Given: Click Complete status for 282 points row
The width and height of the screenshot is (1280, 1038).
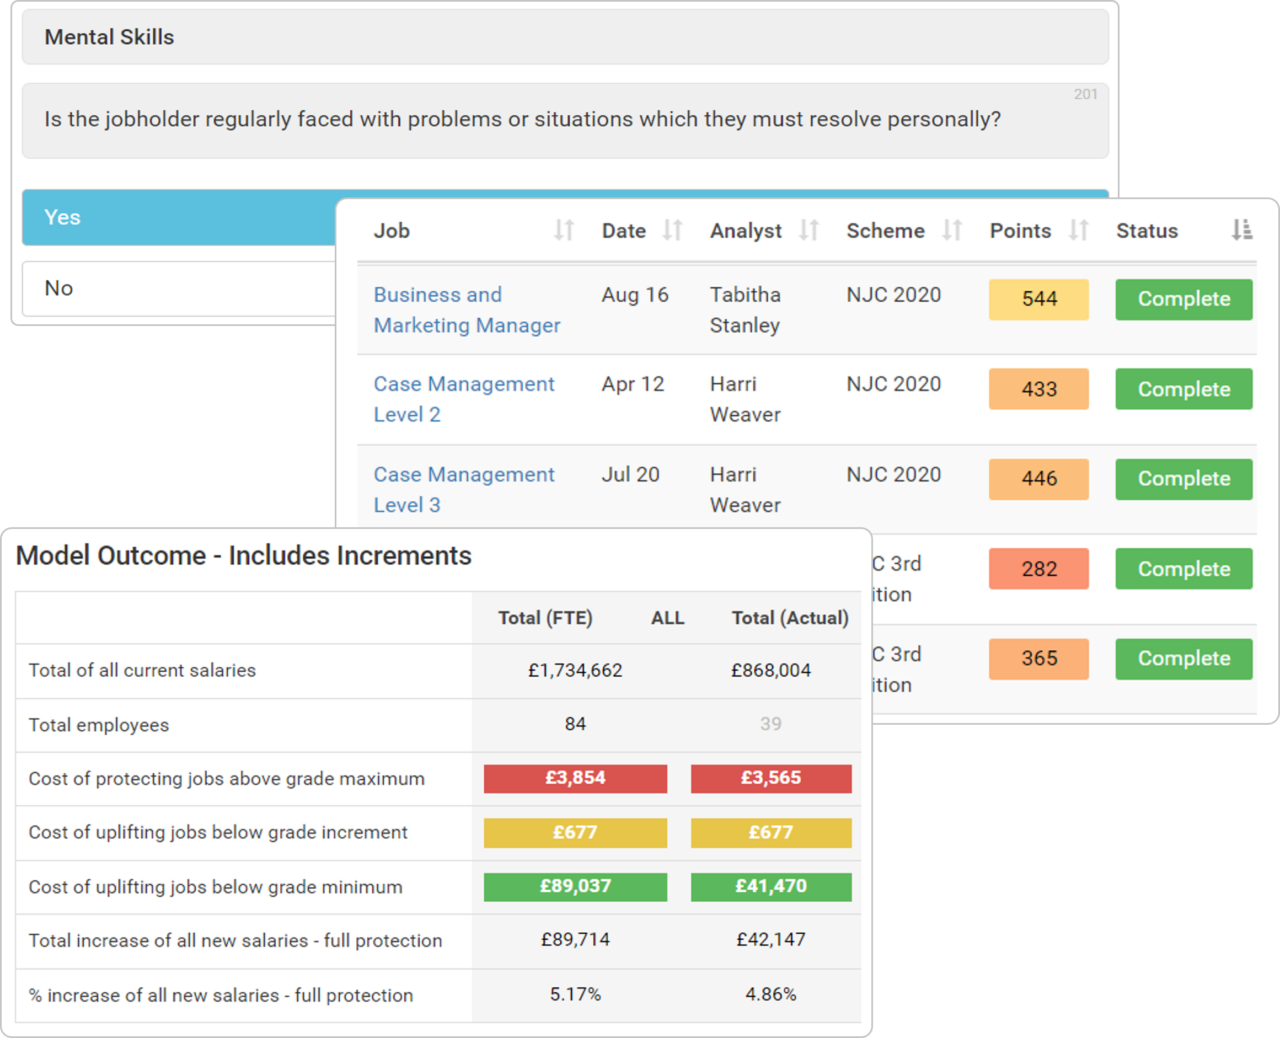Looking at the screenshot, I should (1183, 569).
